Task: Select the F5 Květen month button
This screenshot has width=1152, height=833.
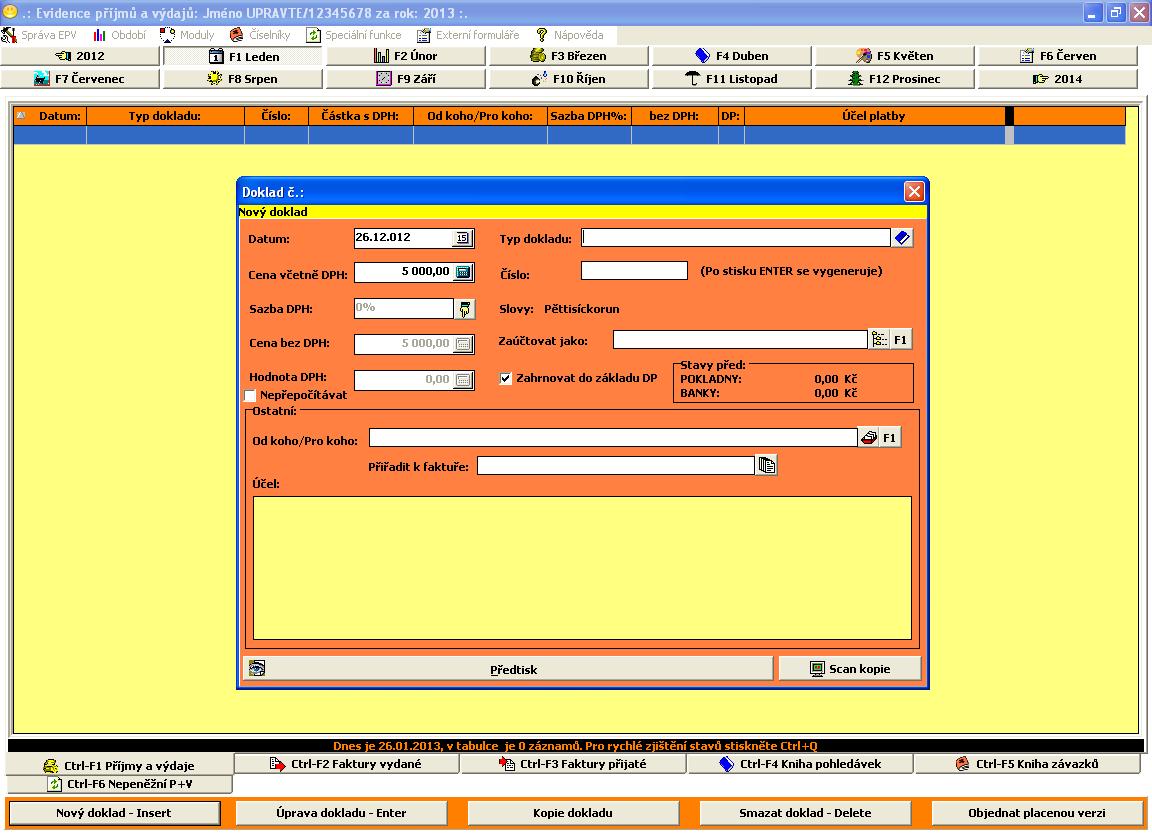Action: [x=895, y=56]
